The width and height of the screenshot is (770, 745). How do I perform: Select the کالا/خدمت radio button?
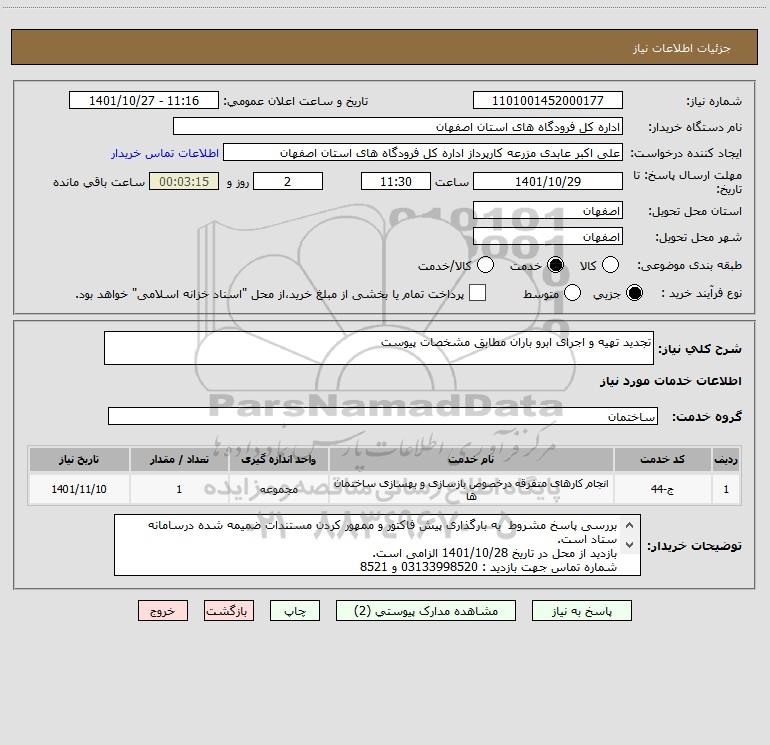click(485, 265)
